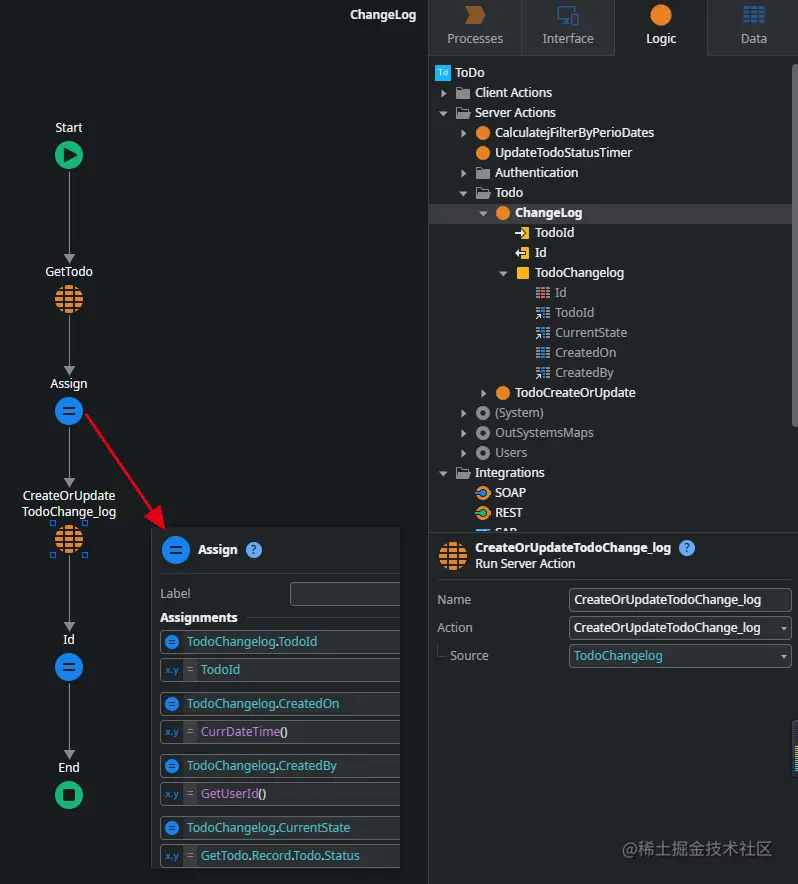Expand the Users module
Image resolution: width=798 pixels, height=884 pixels.
tap(464, 453)
